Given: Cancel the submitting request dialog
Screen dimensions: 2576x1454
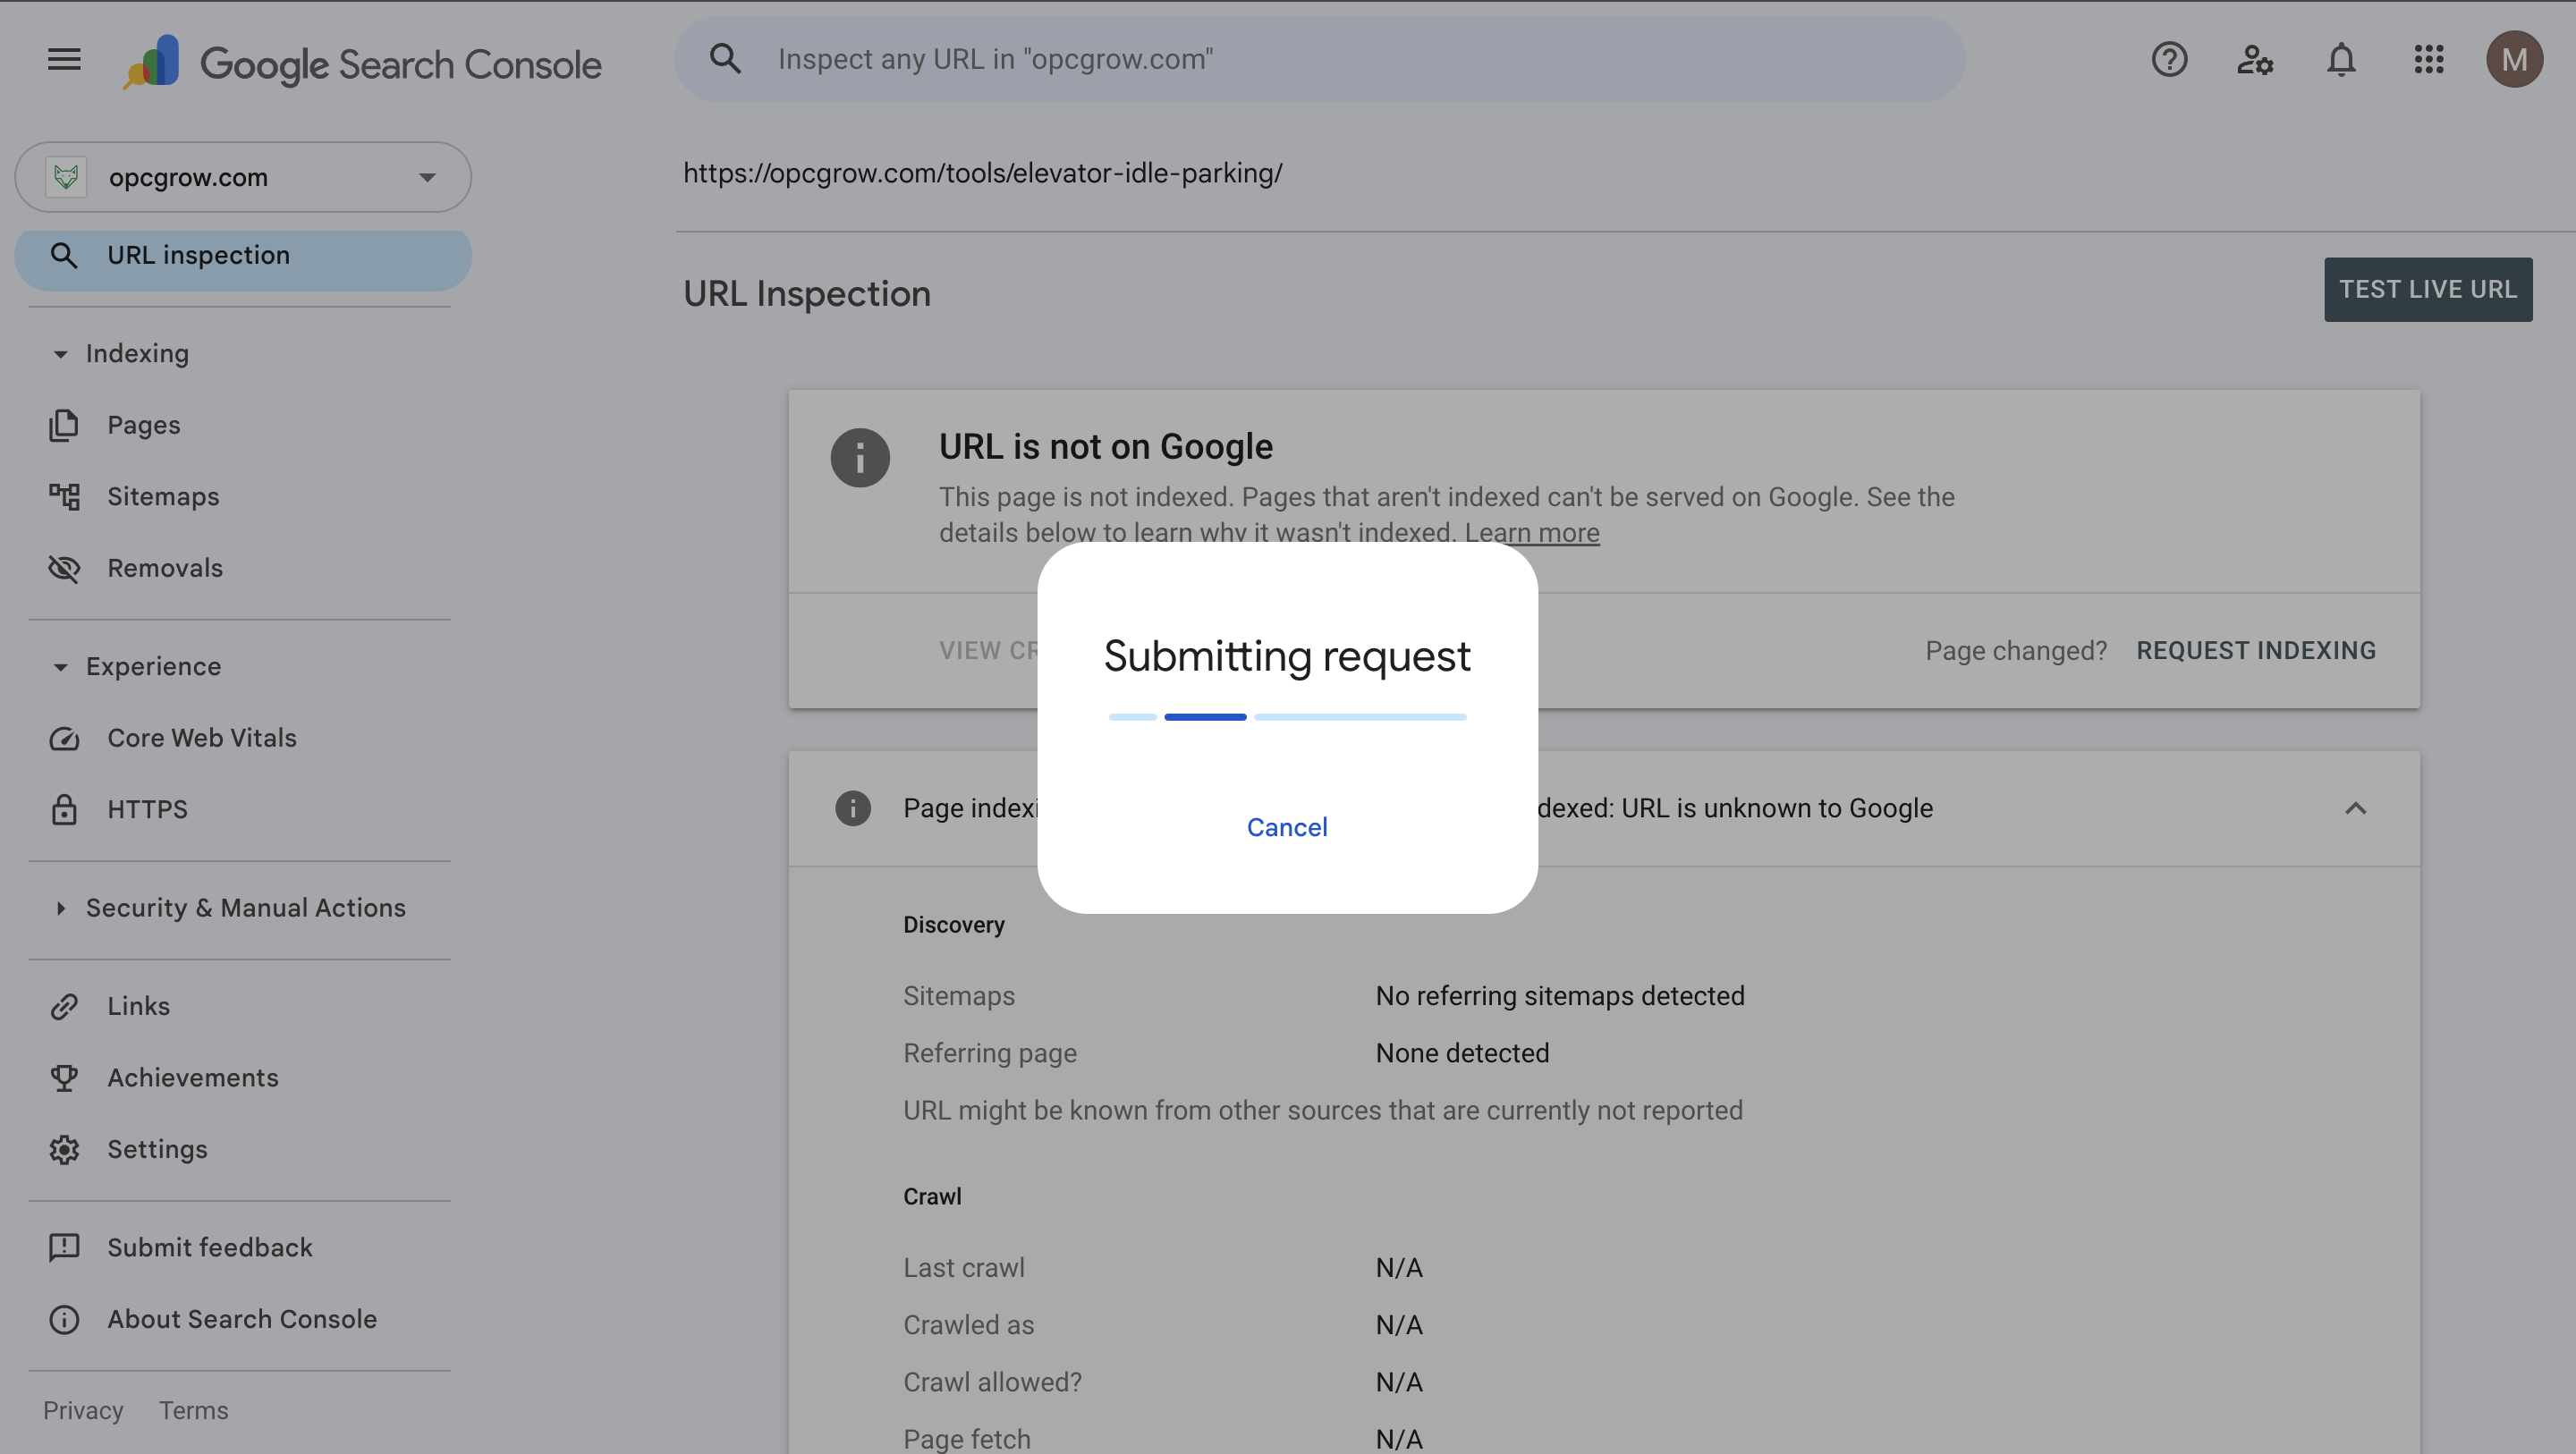Looking at the screenshot, I should [1287, 827].
